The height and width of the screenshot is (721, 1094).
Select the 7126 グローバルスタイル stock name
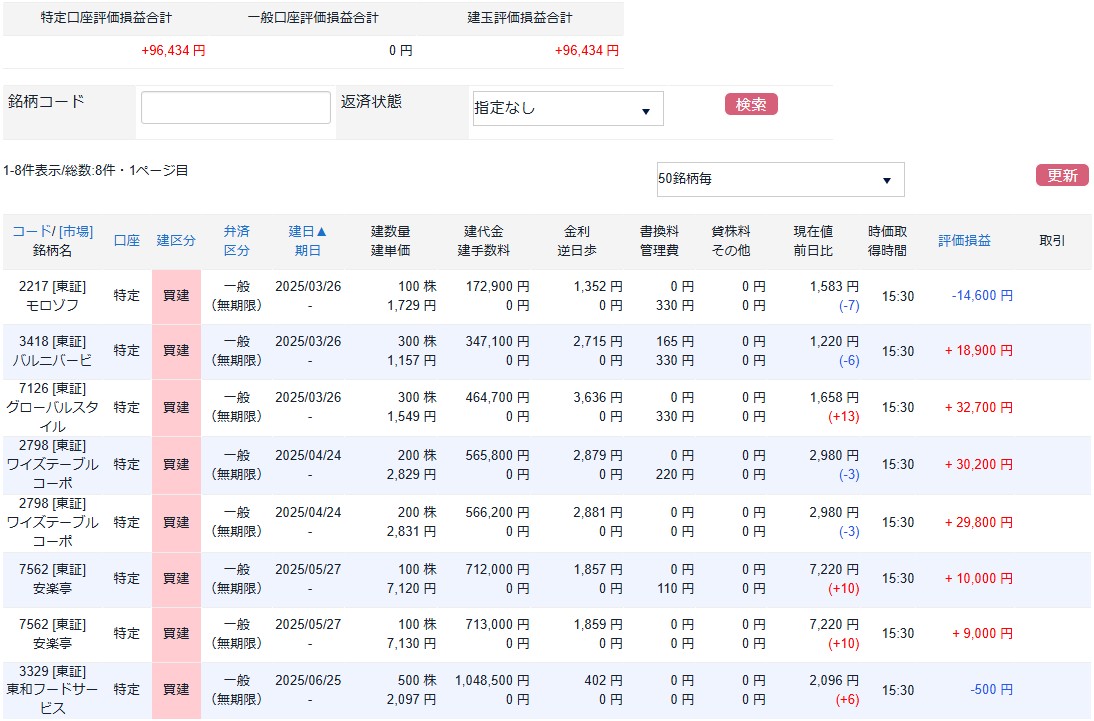(x=52, y=417)
